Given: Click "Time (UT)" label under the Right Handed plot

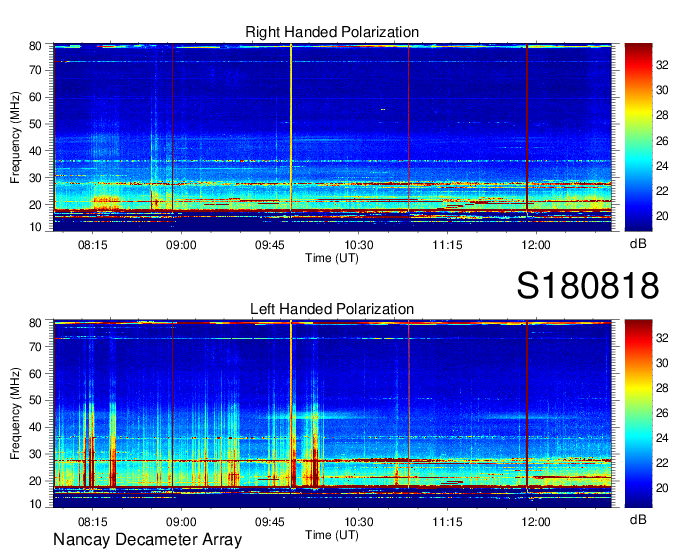Looking at the screenshot, I should click(x=332, y=258).
